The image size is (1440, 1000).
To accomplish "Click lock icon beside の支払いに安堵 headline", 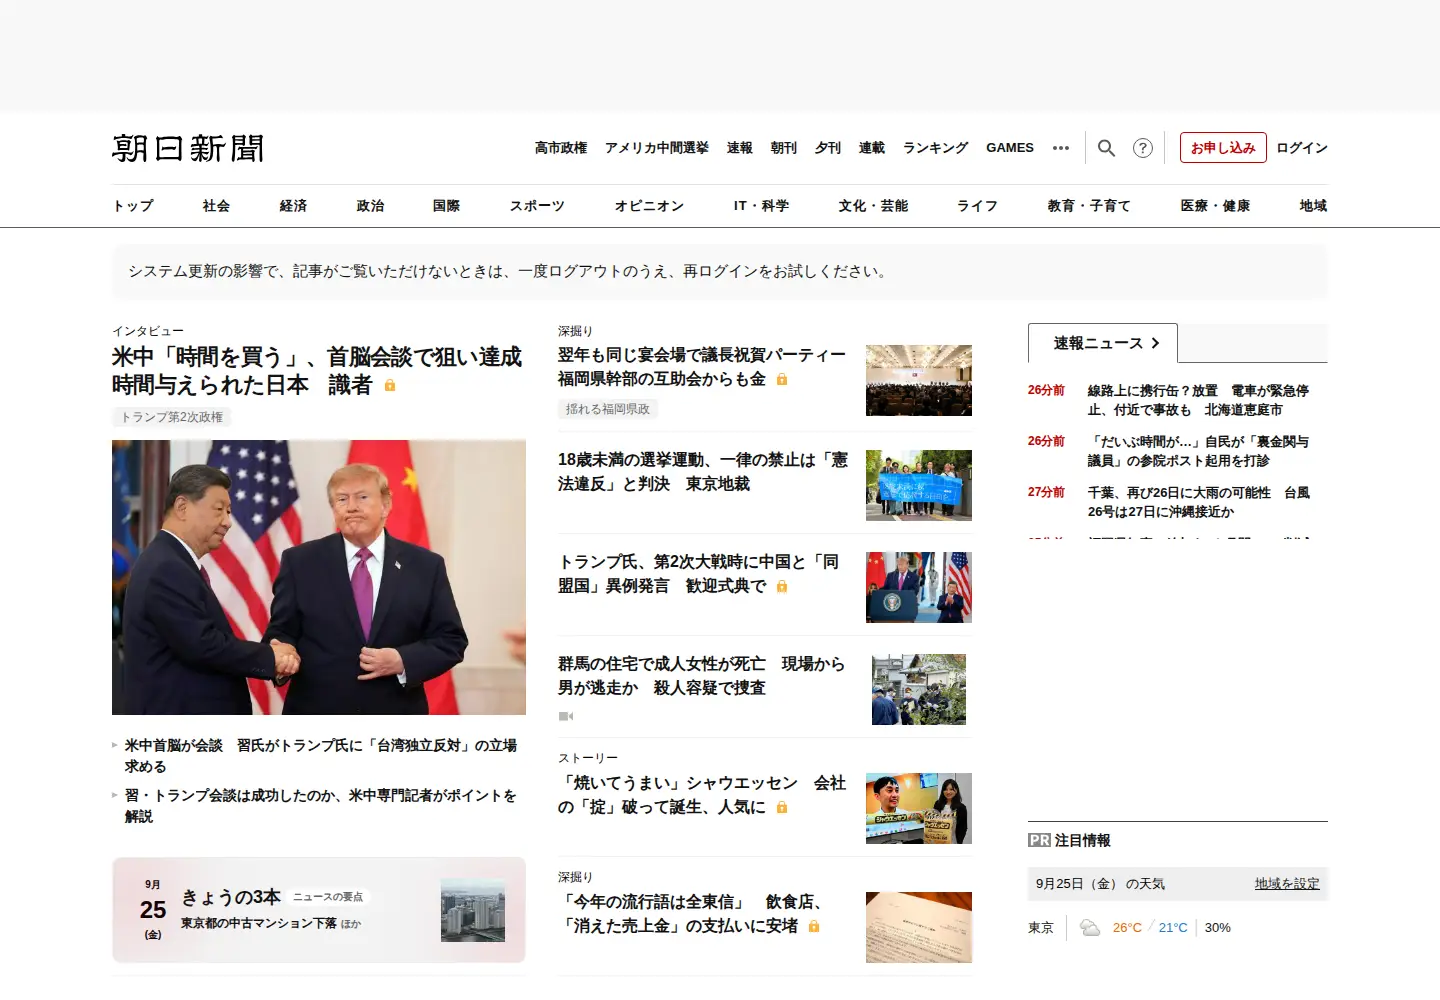I will click(814, 926).
